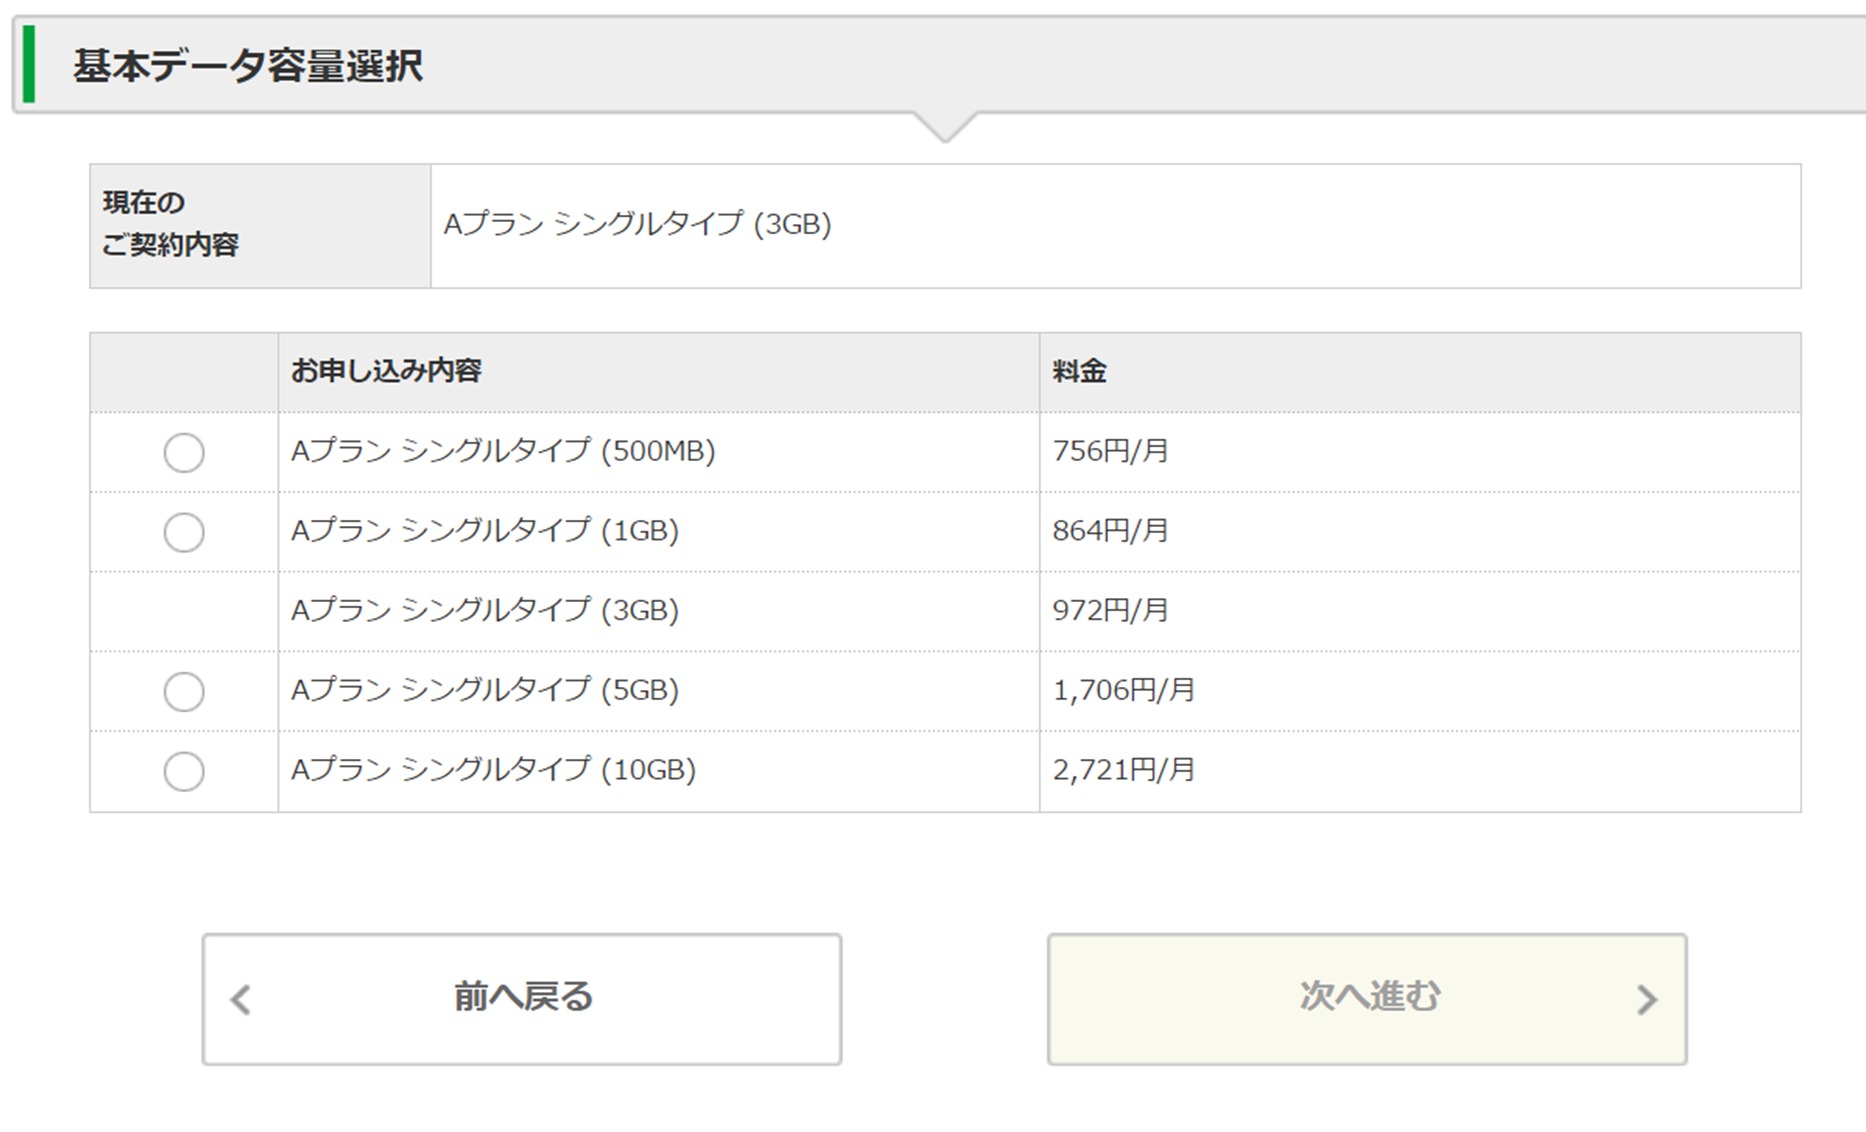Image resolution: width=1866 pixels, height=1132 pixels.
Task: Choose the 10GB plan radio button
Action: point(184,771)
